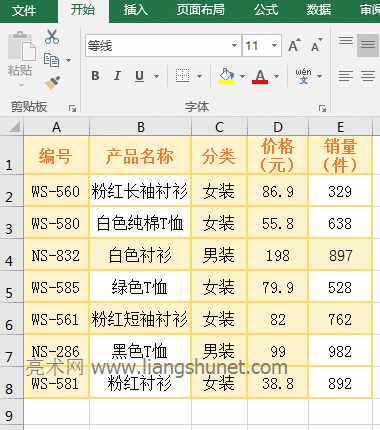Toggle Underline formatting
This screenshot has width=380, height=430.
click(x=140, y=76)
